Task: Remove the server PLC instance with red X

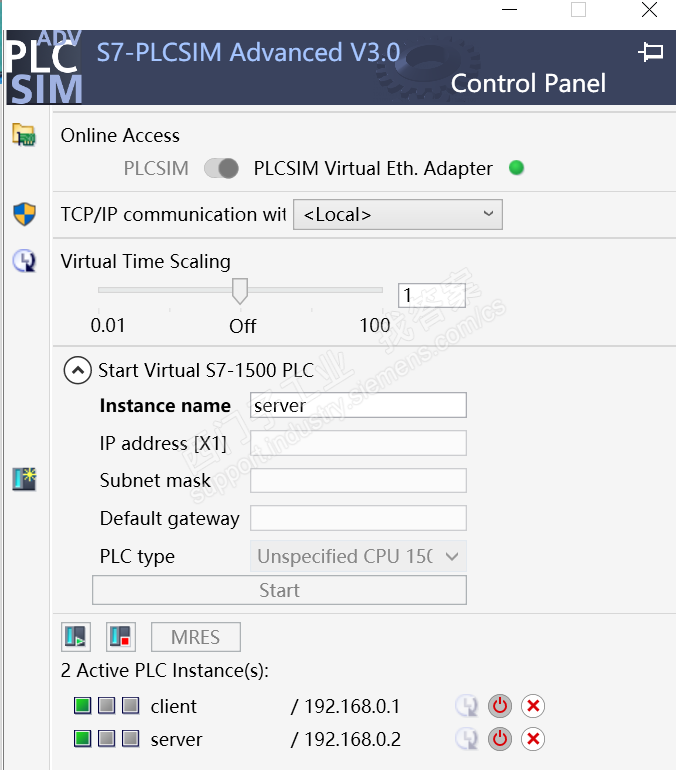Action: click(x=534, y=739)
